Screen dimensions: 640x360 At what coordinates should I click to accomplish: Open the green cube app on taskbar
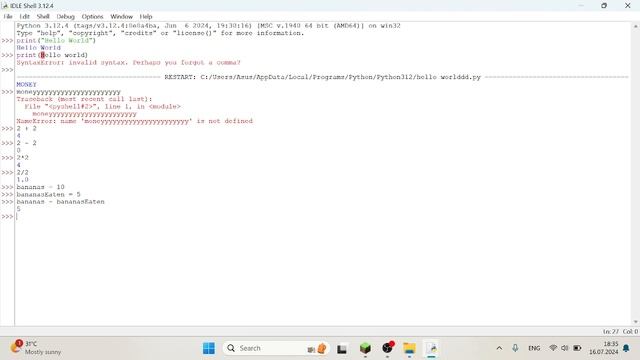[365, 348]
